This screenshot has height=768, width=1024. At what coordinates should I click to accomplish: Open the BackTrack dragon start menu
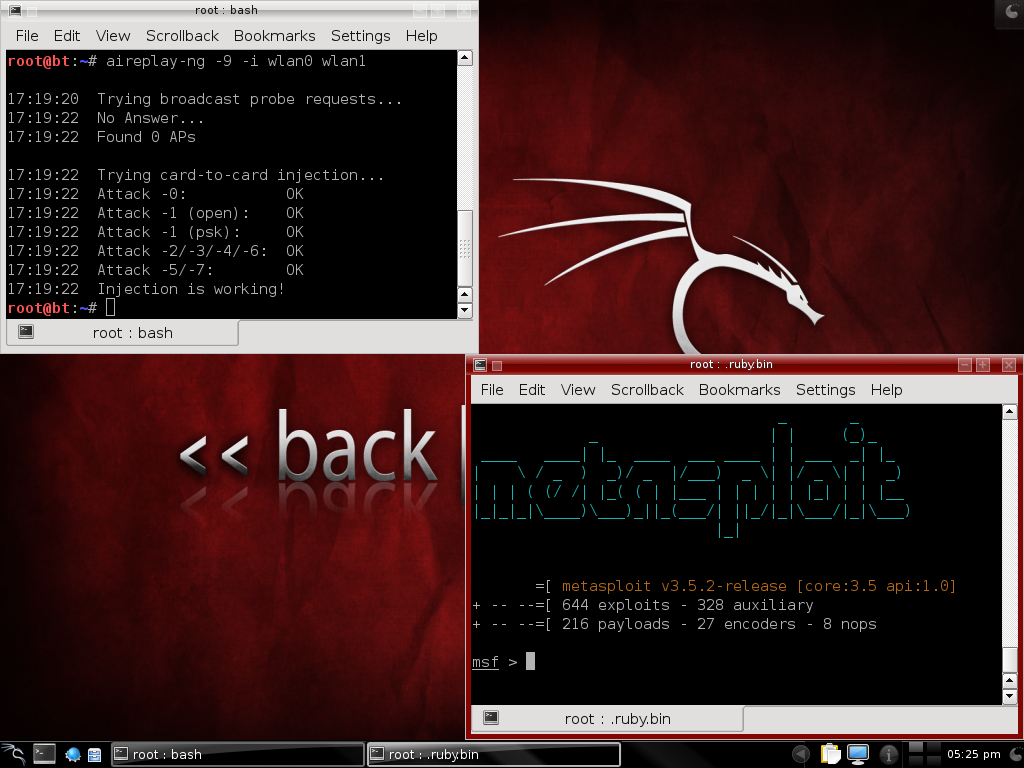13,754
